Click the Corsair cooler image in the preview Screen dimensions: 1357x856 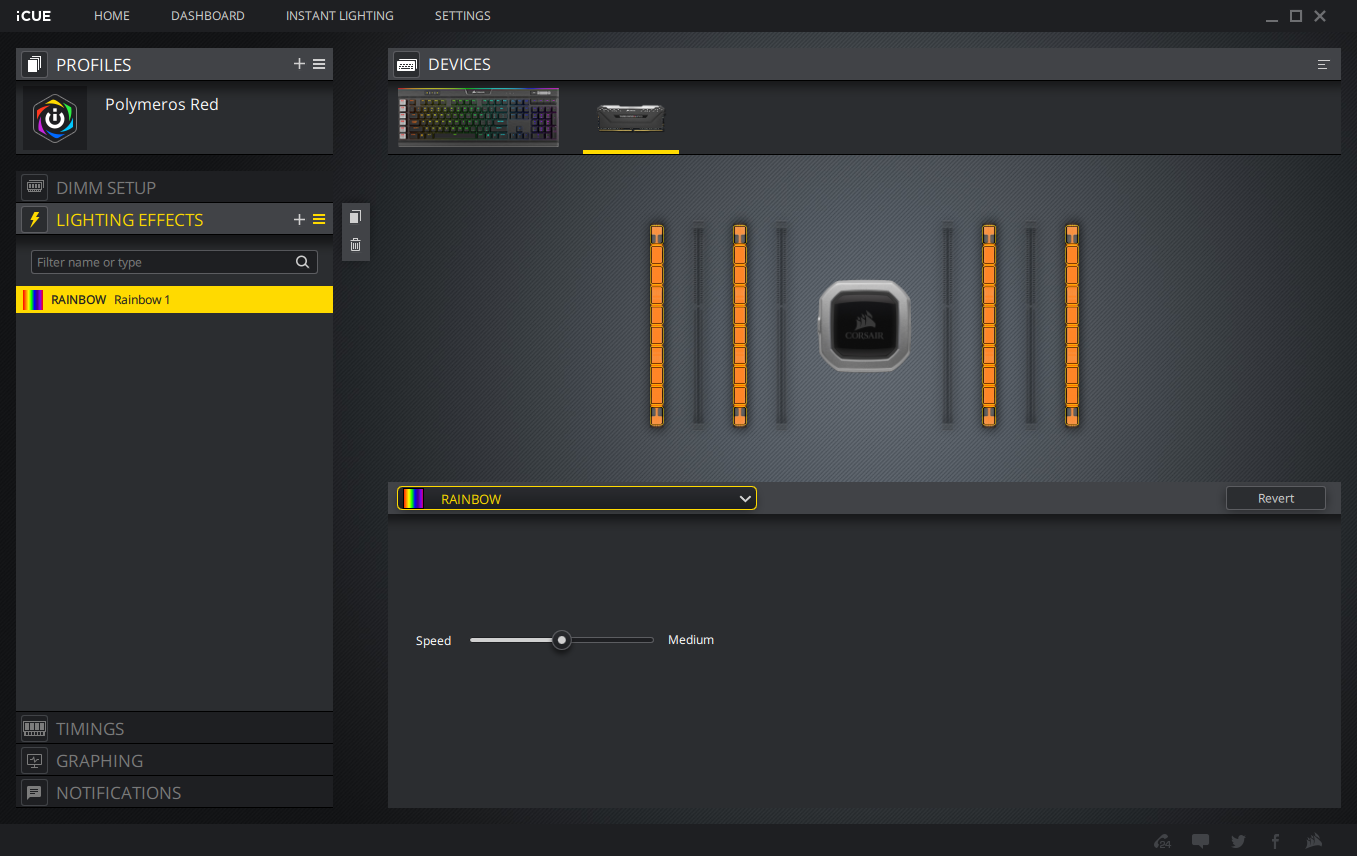click(865, 325)
